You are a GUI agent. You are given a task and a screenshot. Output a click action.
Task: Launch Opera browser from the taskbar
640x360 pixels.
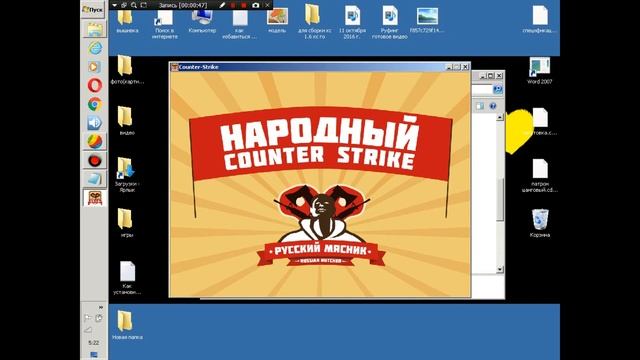95,85
